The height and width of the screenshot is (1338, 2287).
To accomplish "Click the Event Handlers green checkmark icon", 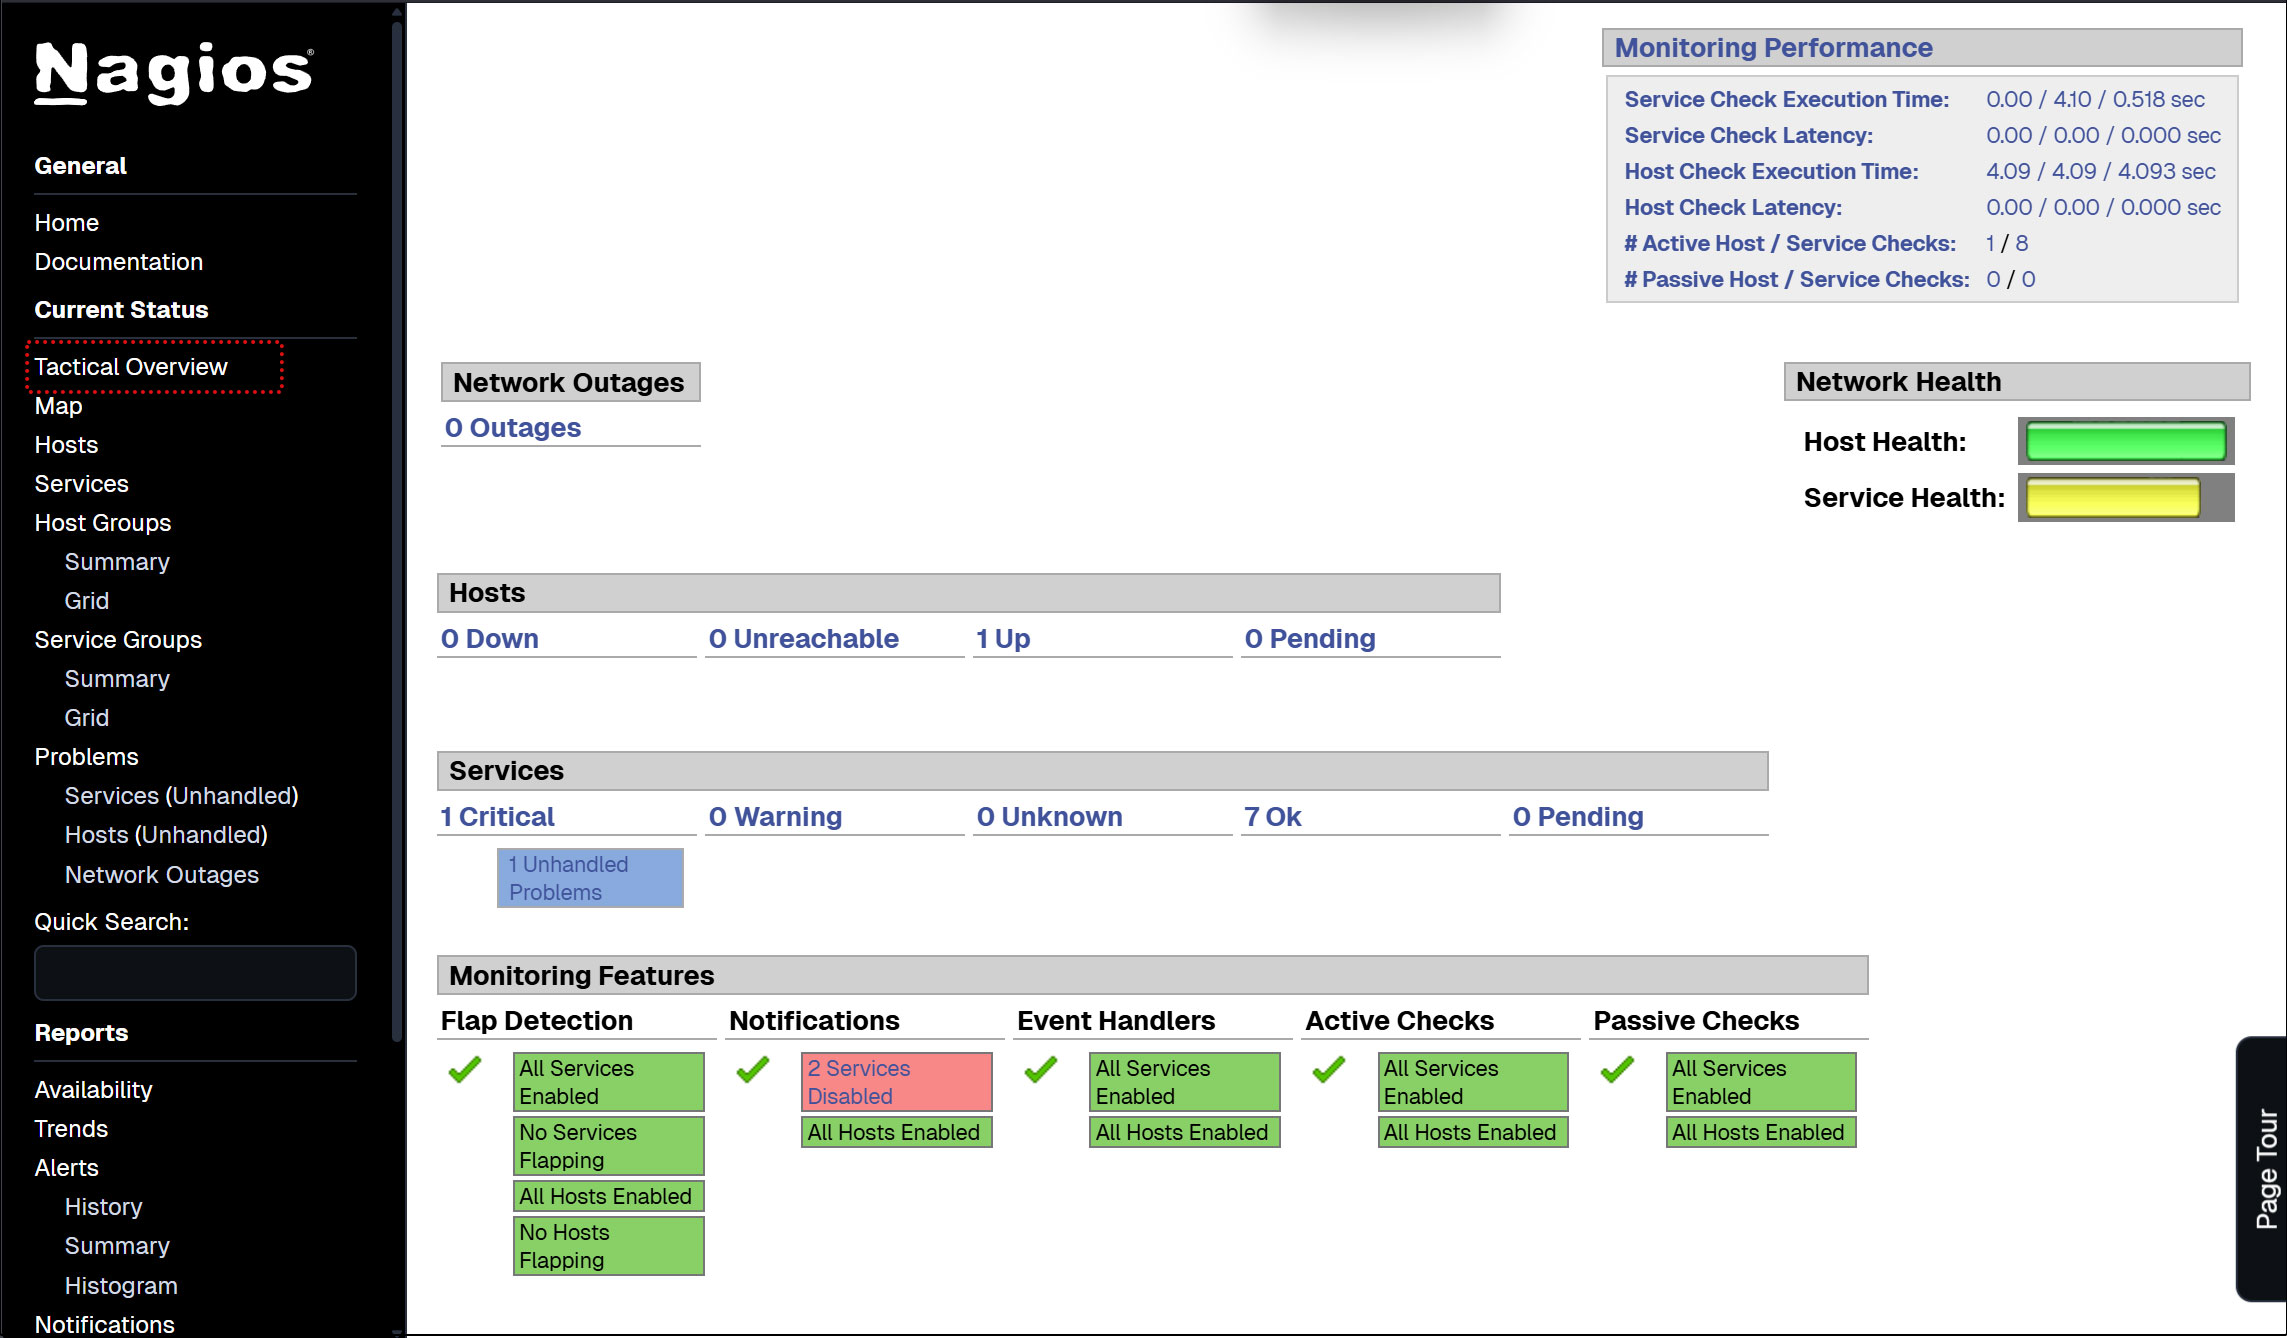I will [1041, 1069].
